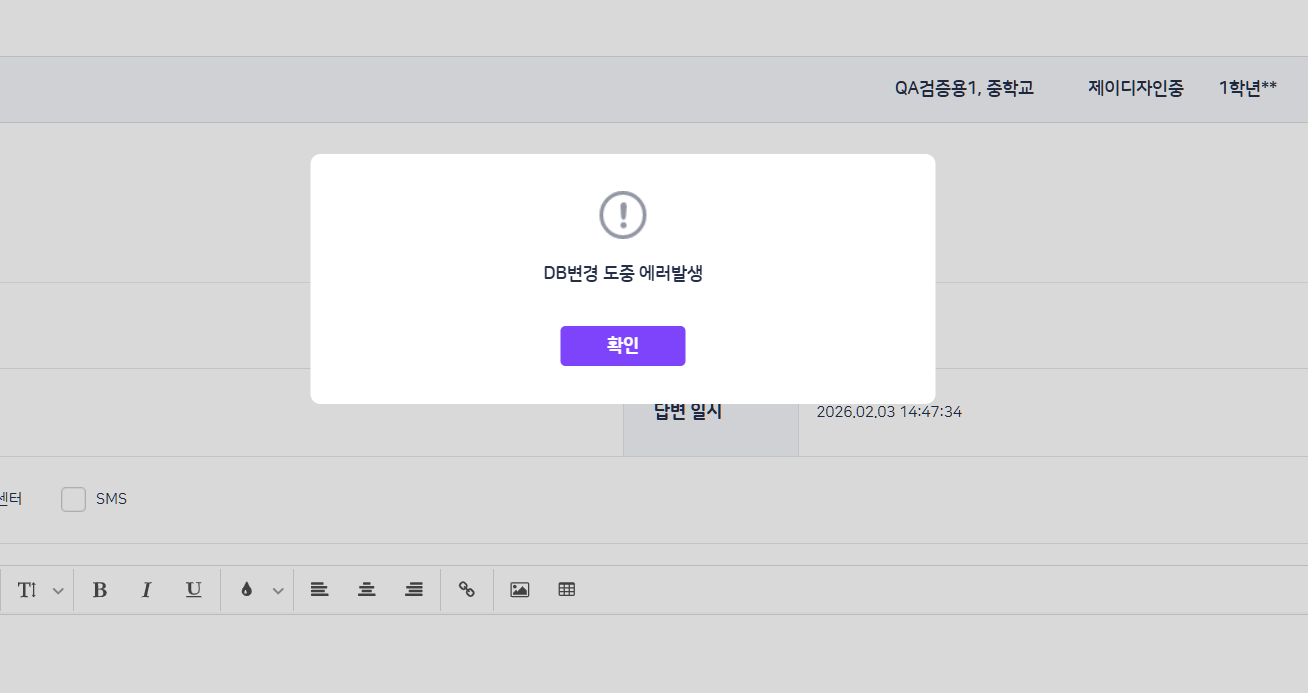Click the font size tool icon
Screen dimensions: 1308x693
27,590
